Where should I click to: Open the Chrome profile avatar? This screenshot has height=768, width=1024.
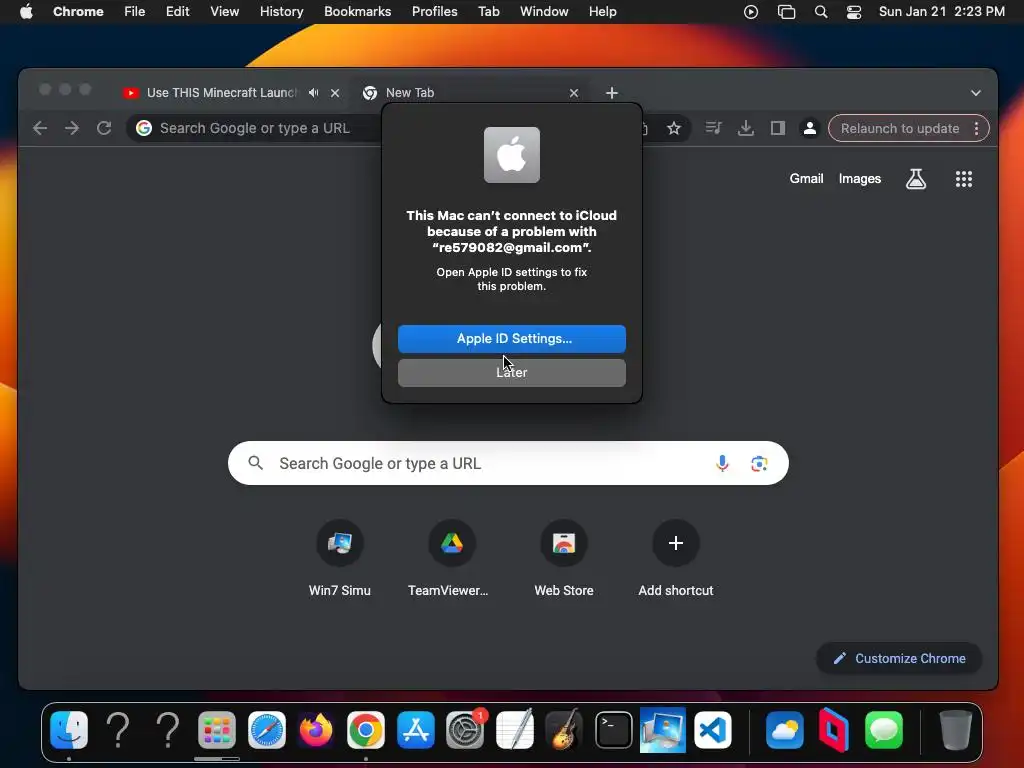(809, 128)
